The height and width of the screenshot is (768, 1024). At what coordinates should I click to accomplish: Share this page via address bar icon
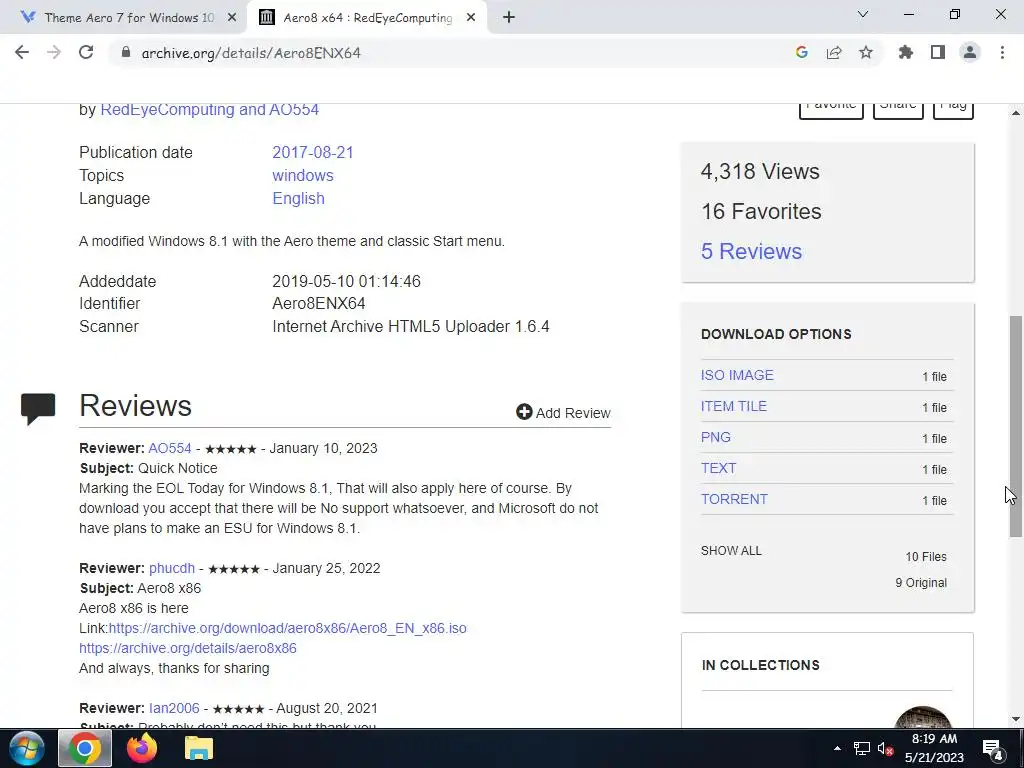coord(834,52)
